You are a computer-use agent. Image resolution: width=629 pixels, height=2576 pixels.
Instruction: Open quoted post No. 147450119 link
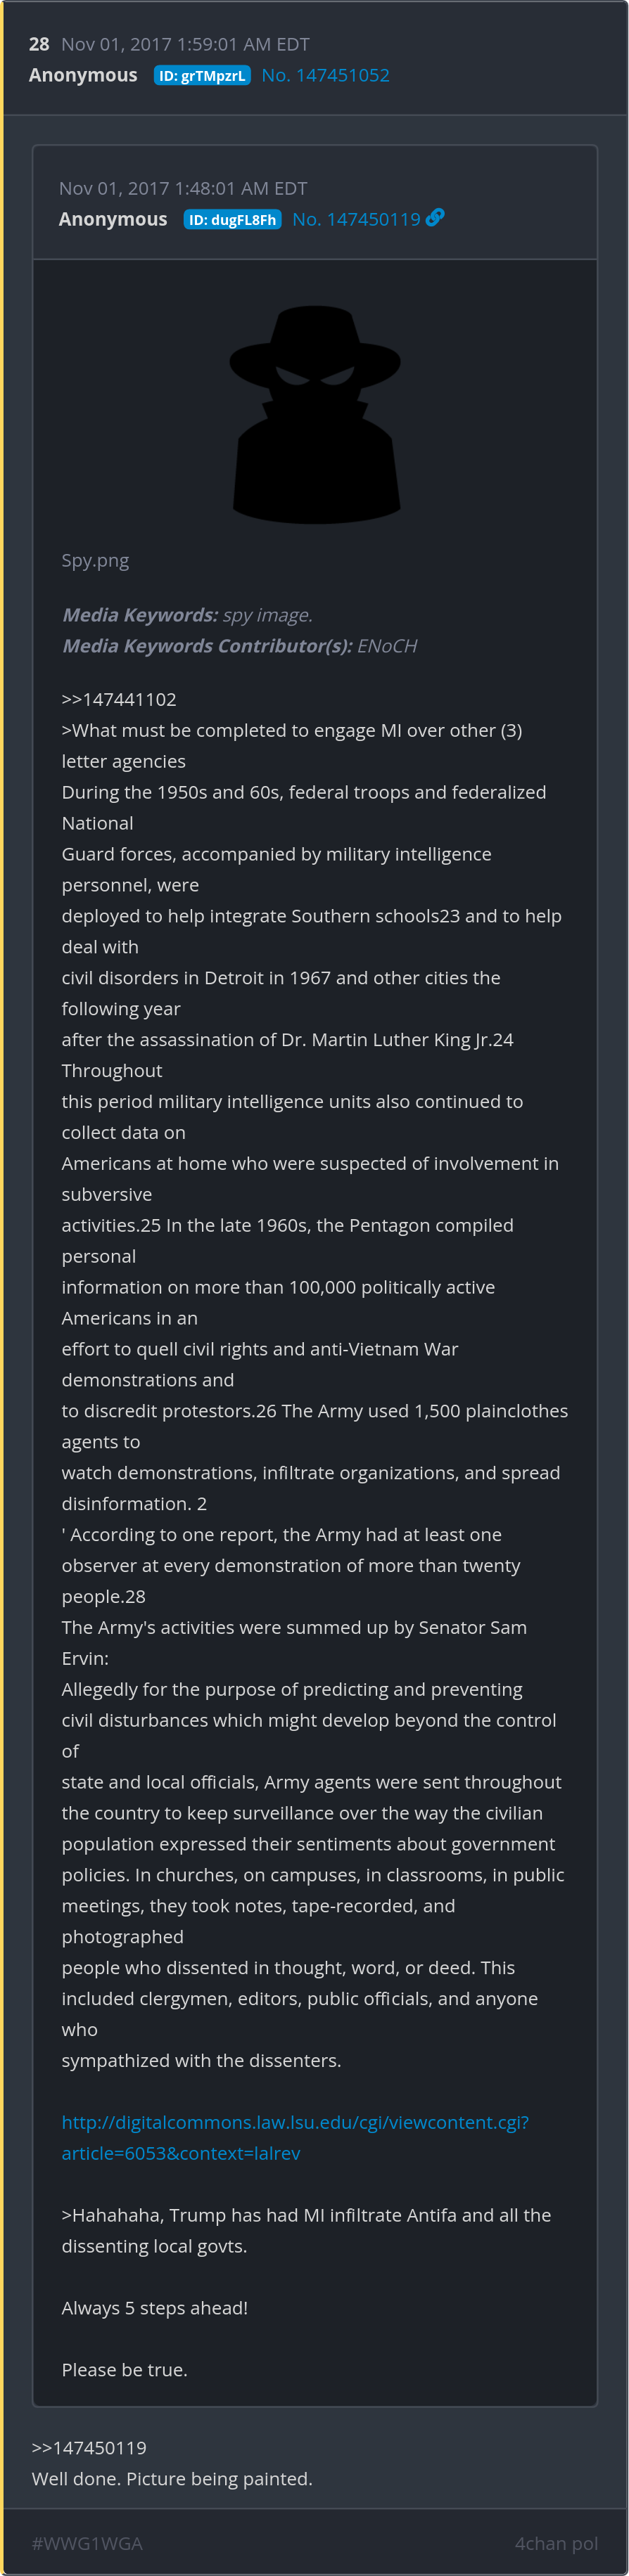356,219
